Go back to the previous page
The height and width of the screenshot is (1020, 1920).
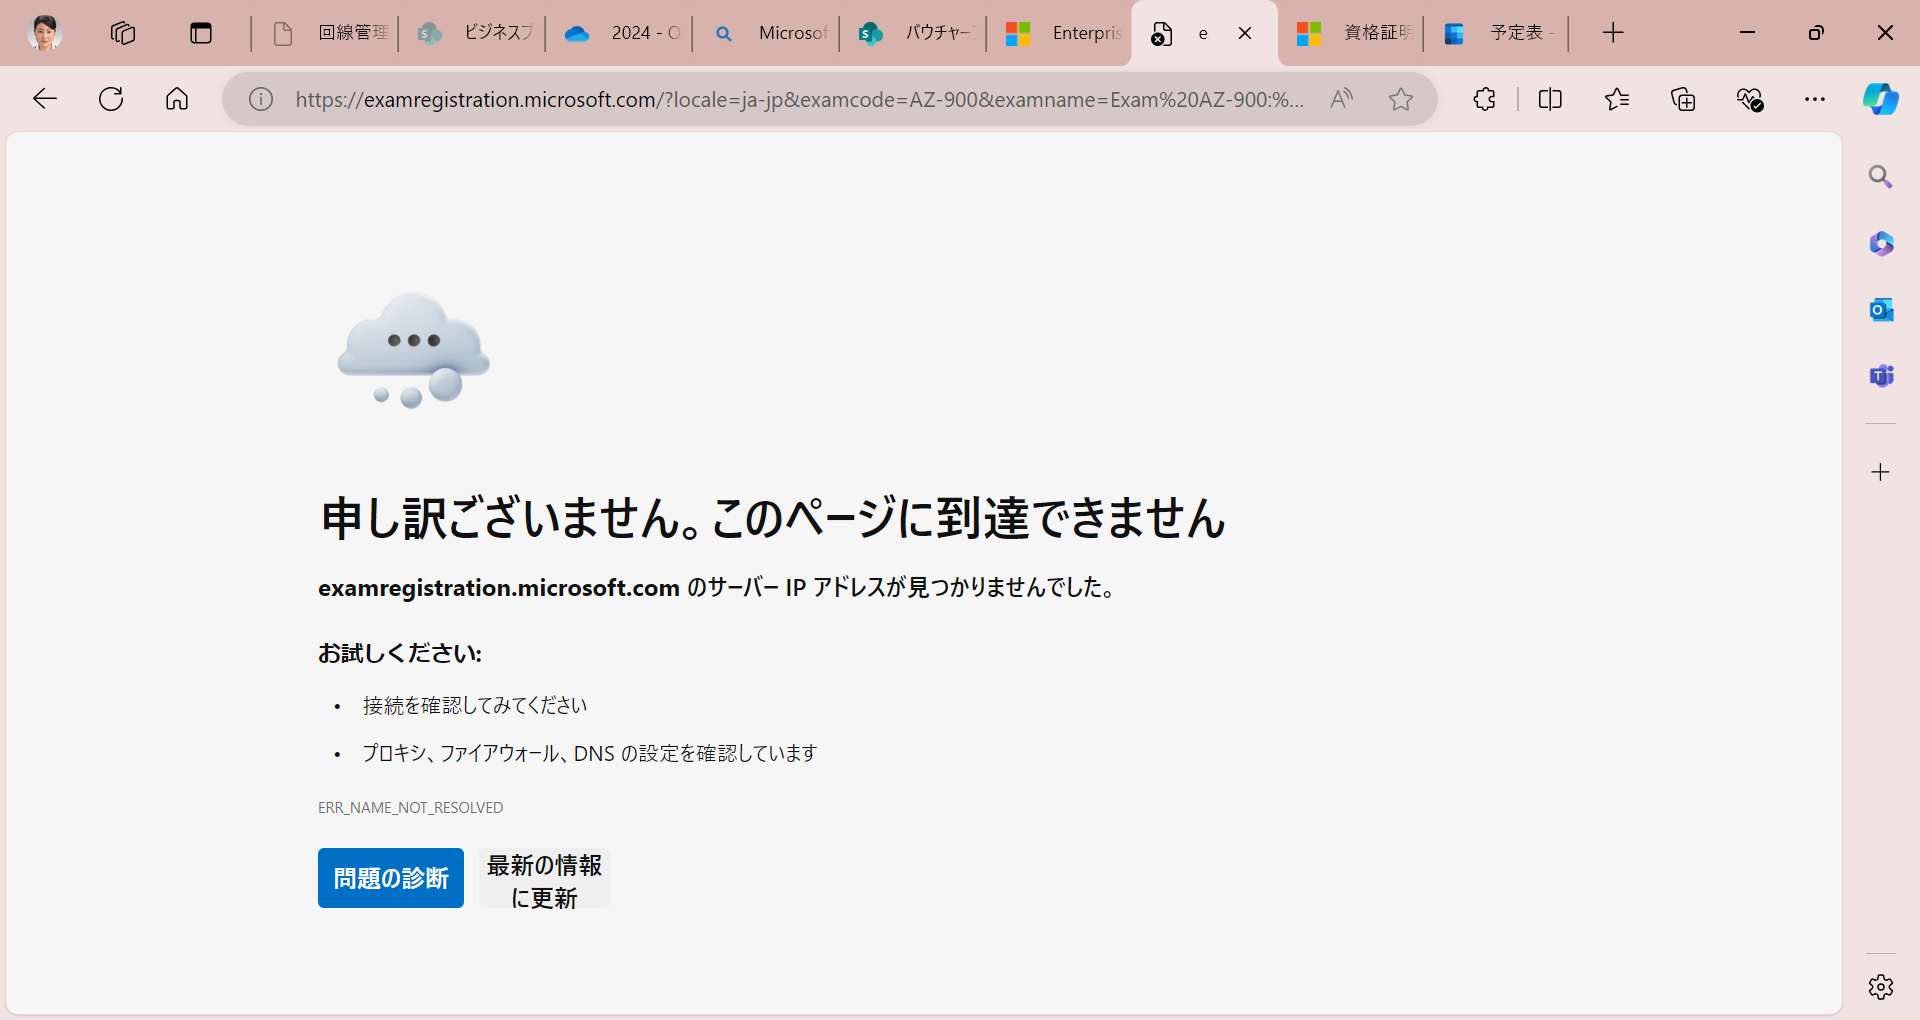tap(45, 99)
